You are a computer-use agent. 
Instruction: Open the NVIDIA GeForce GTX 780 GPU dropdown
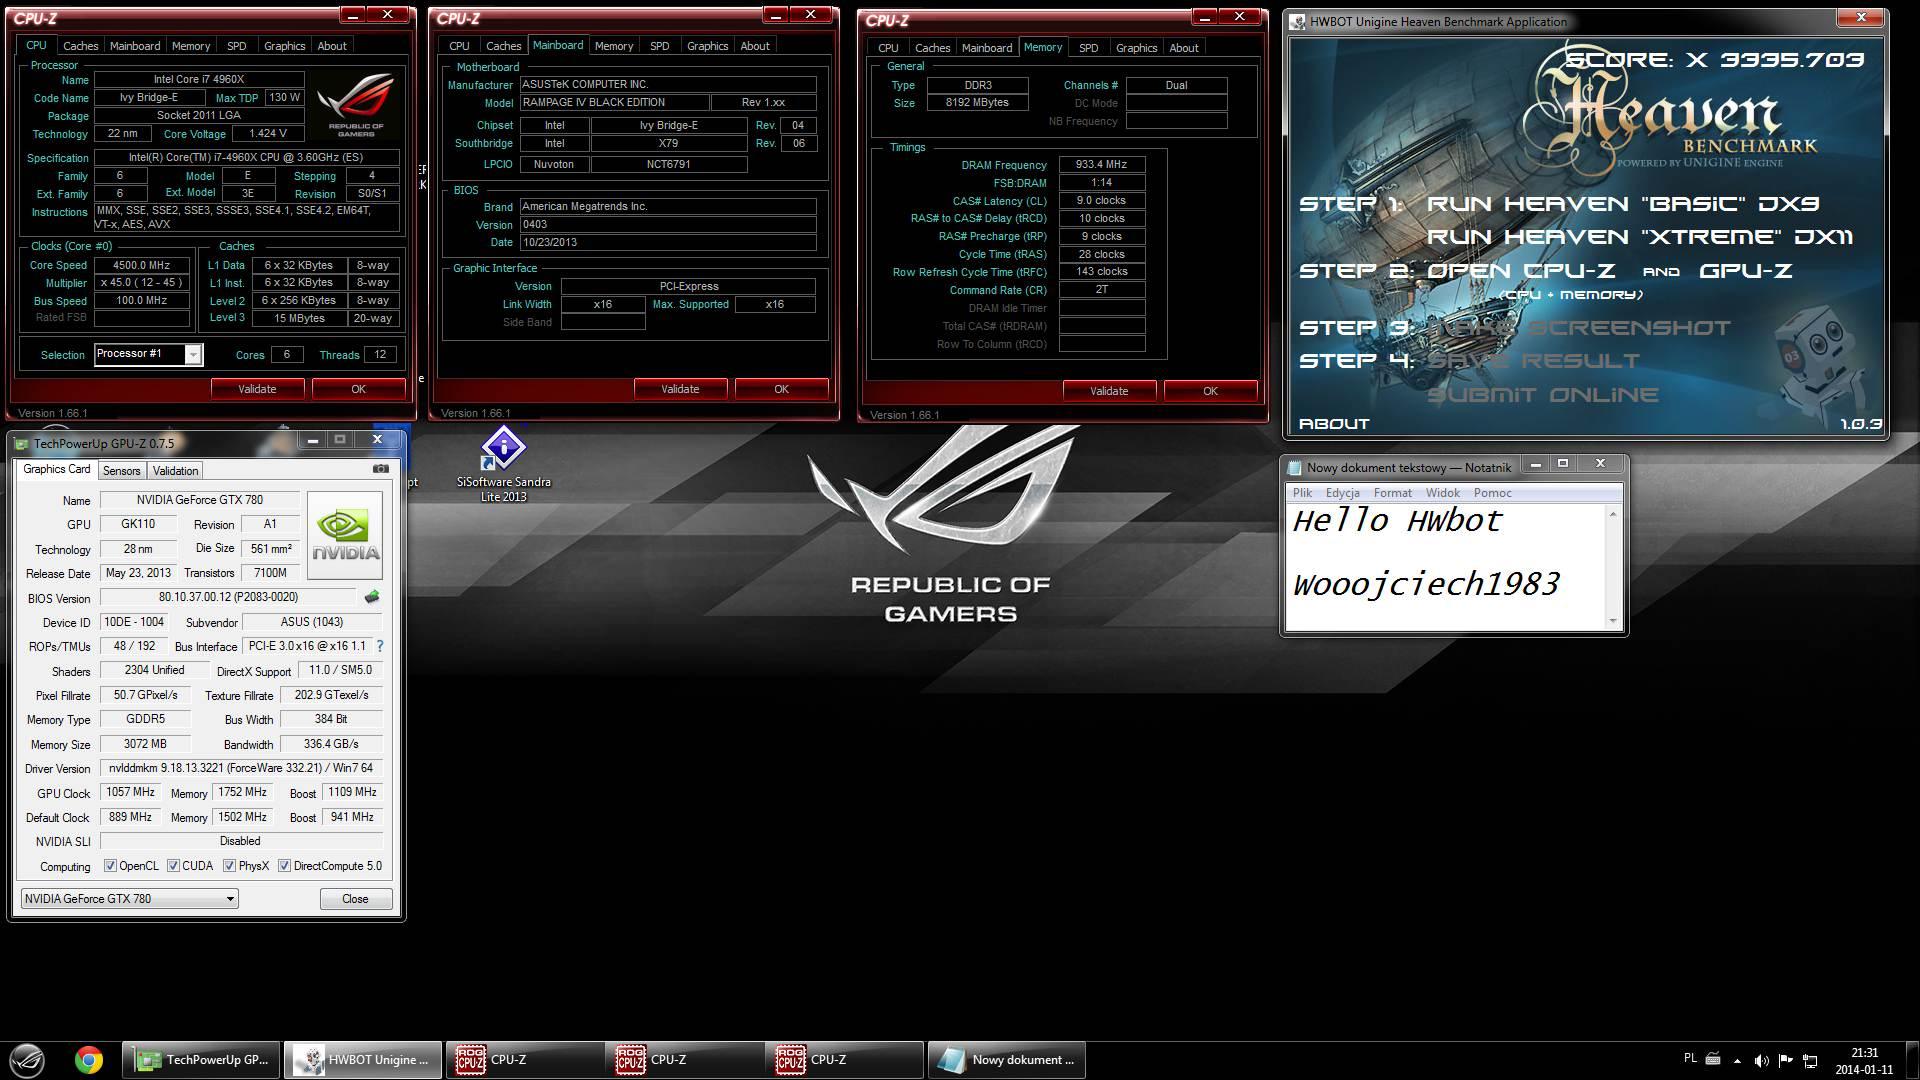coord(129,898)
